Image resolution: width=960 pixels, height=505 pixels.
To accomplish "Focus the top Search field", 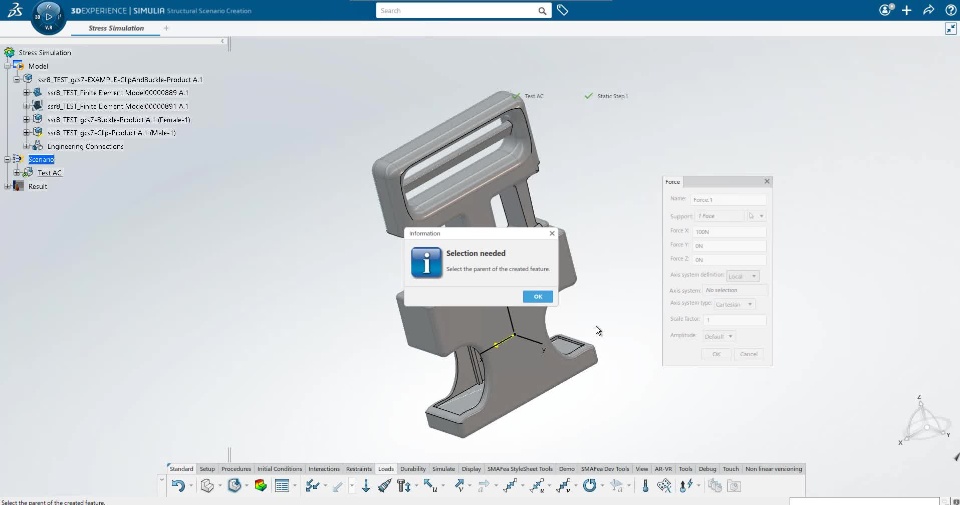I will (457, 10).
